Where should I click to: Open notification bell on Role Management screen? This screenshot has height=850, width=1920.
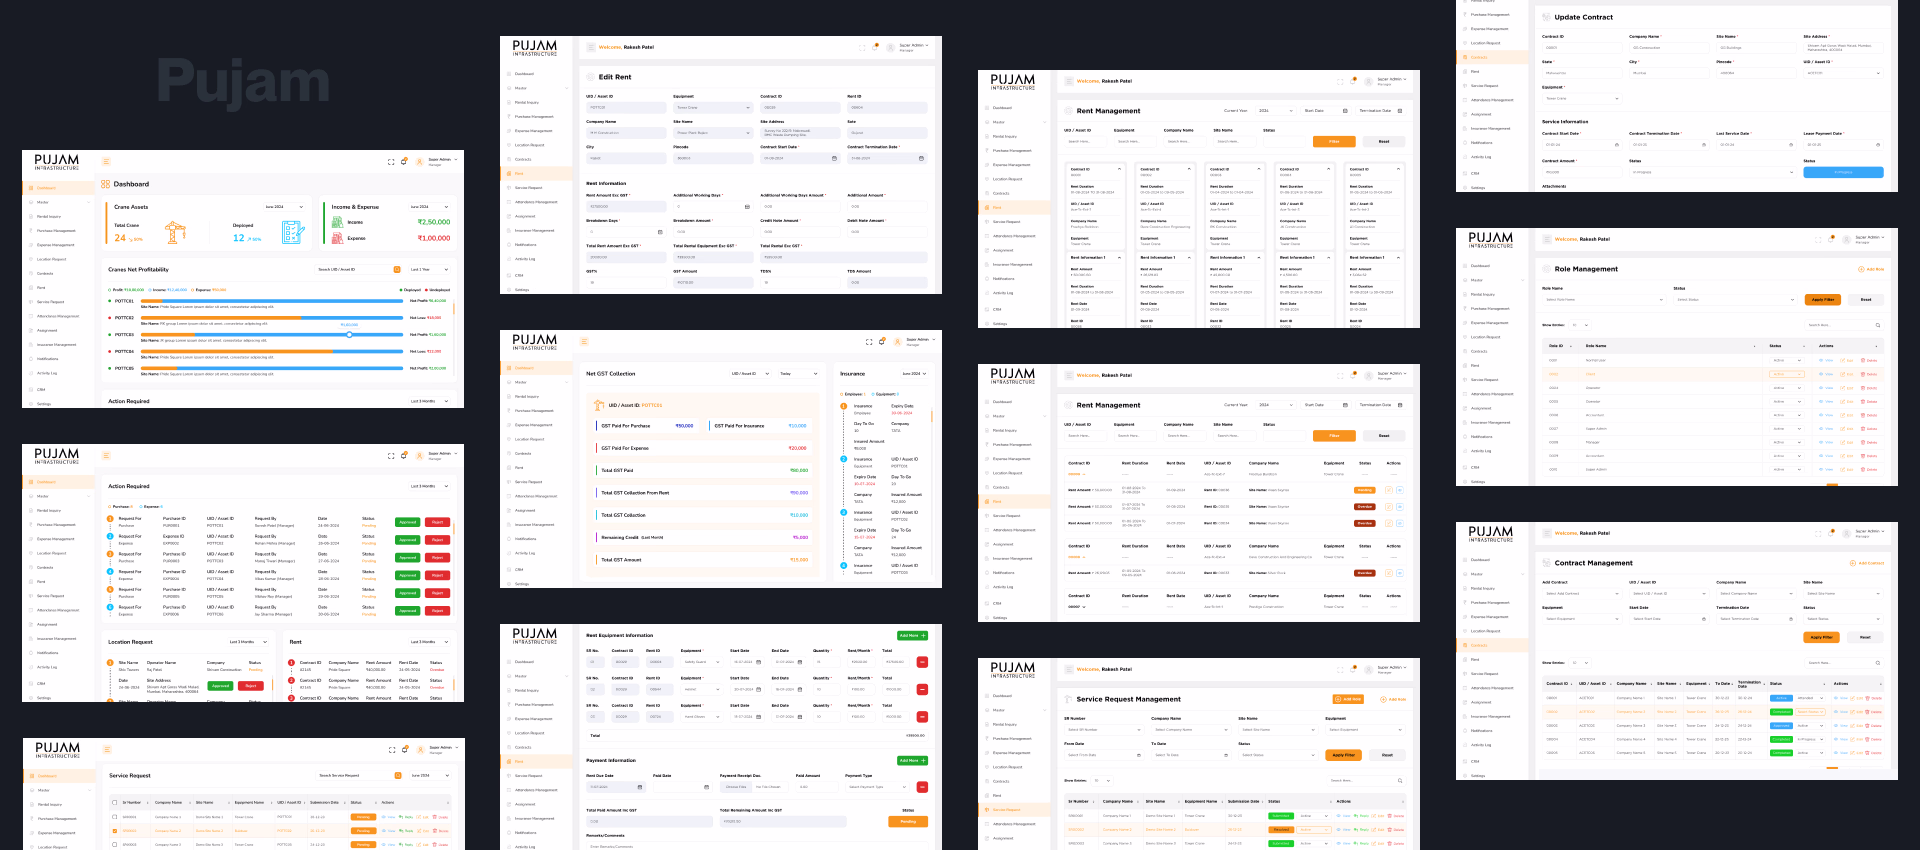(1833, 239)
